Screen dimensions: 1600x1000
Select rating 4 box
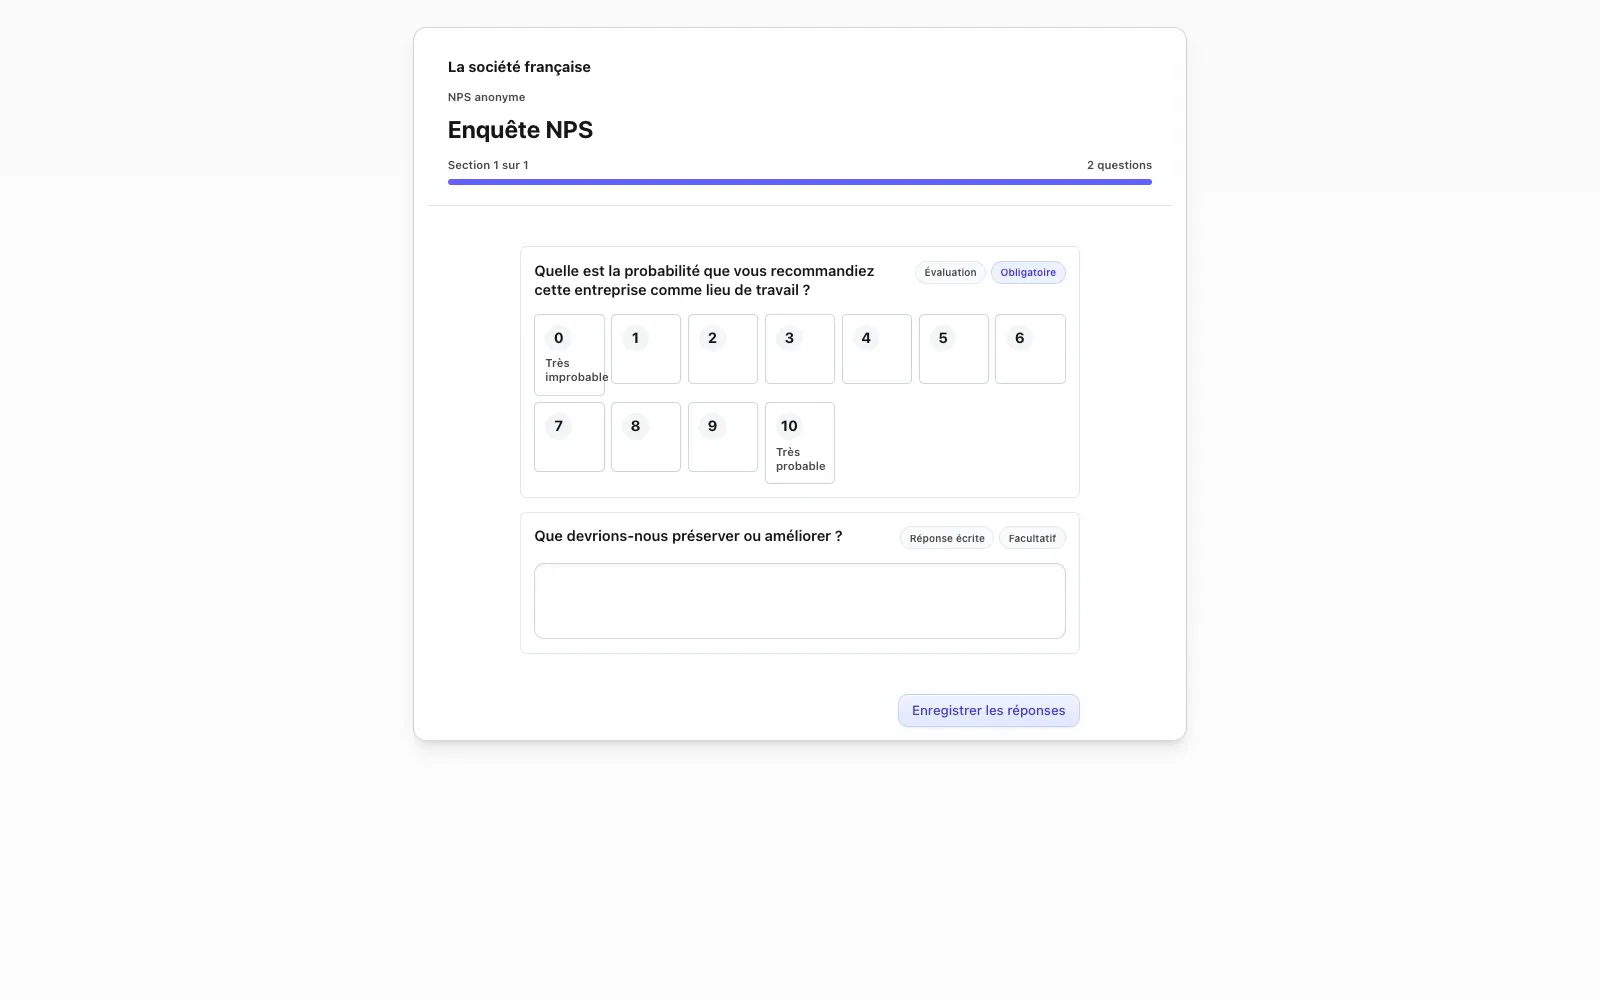pos(877,349)
